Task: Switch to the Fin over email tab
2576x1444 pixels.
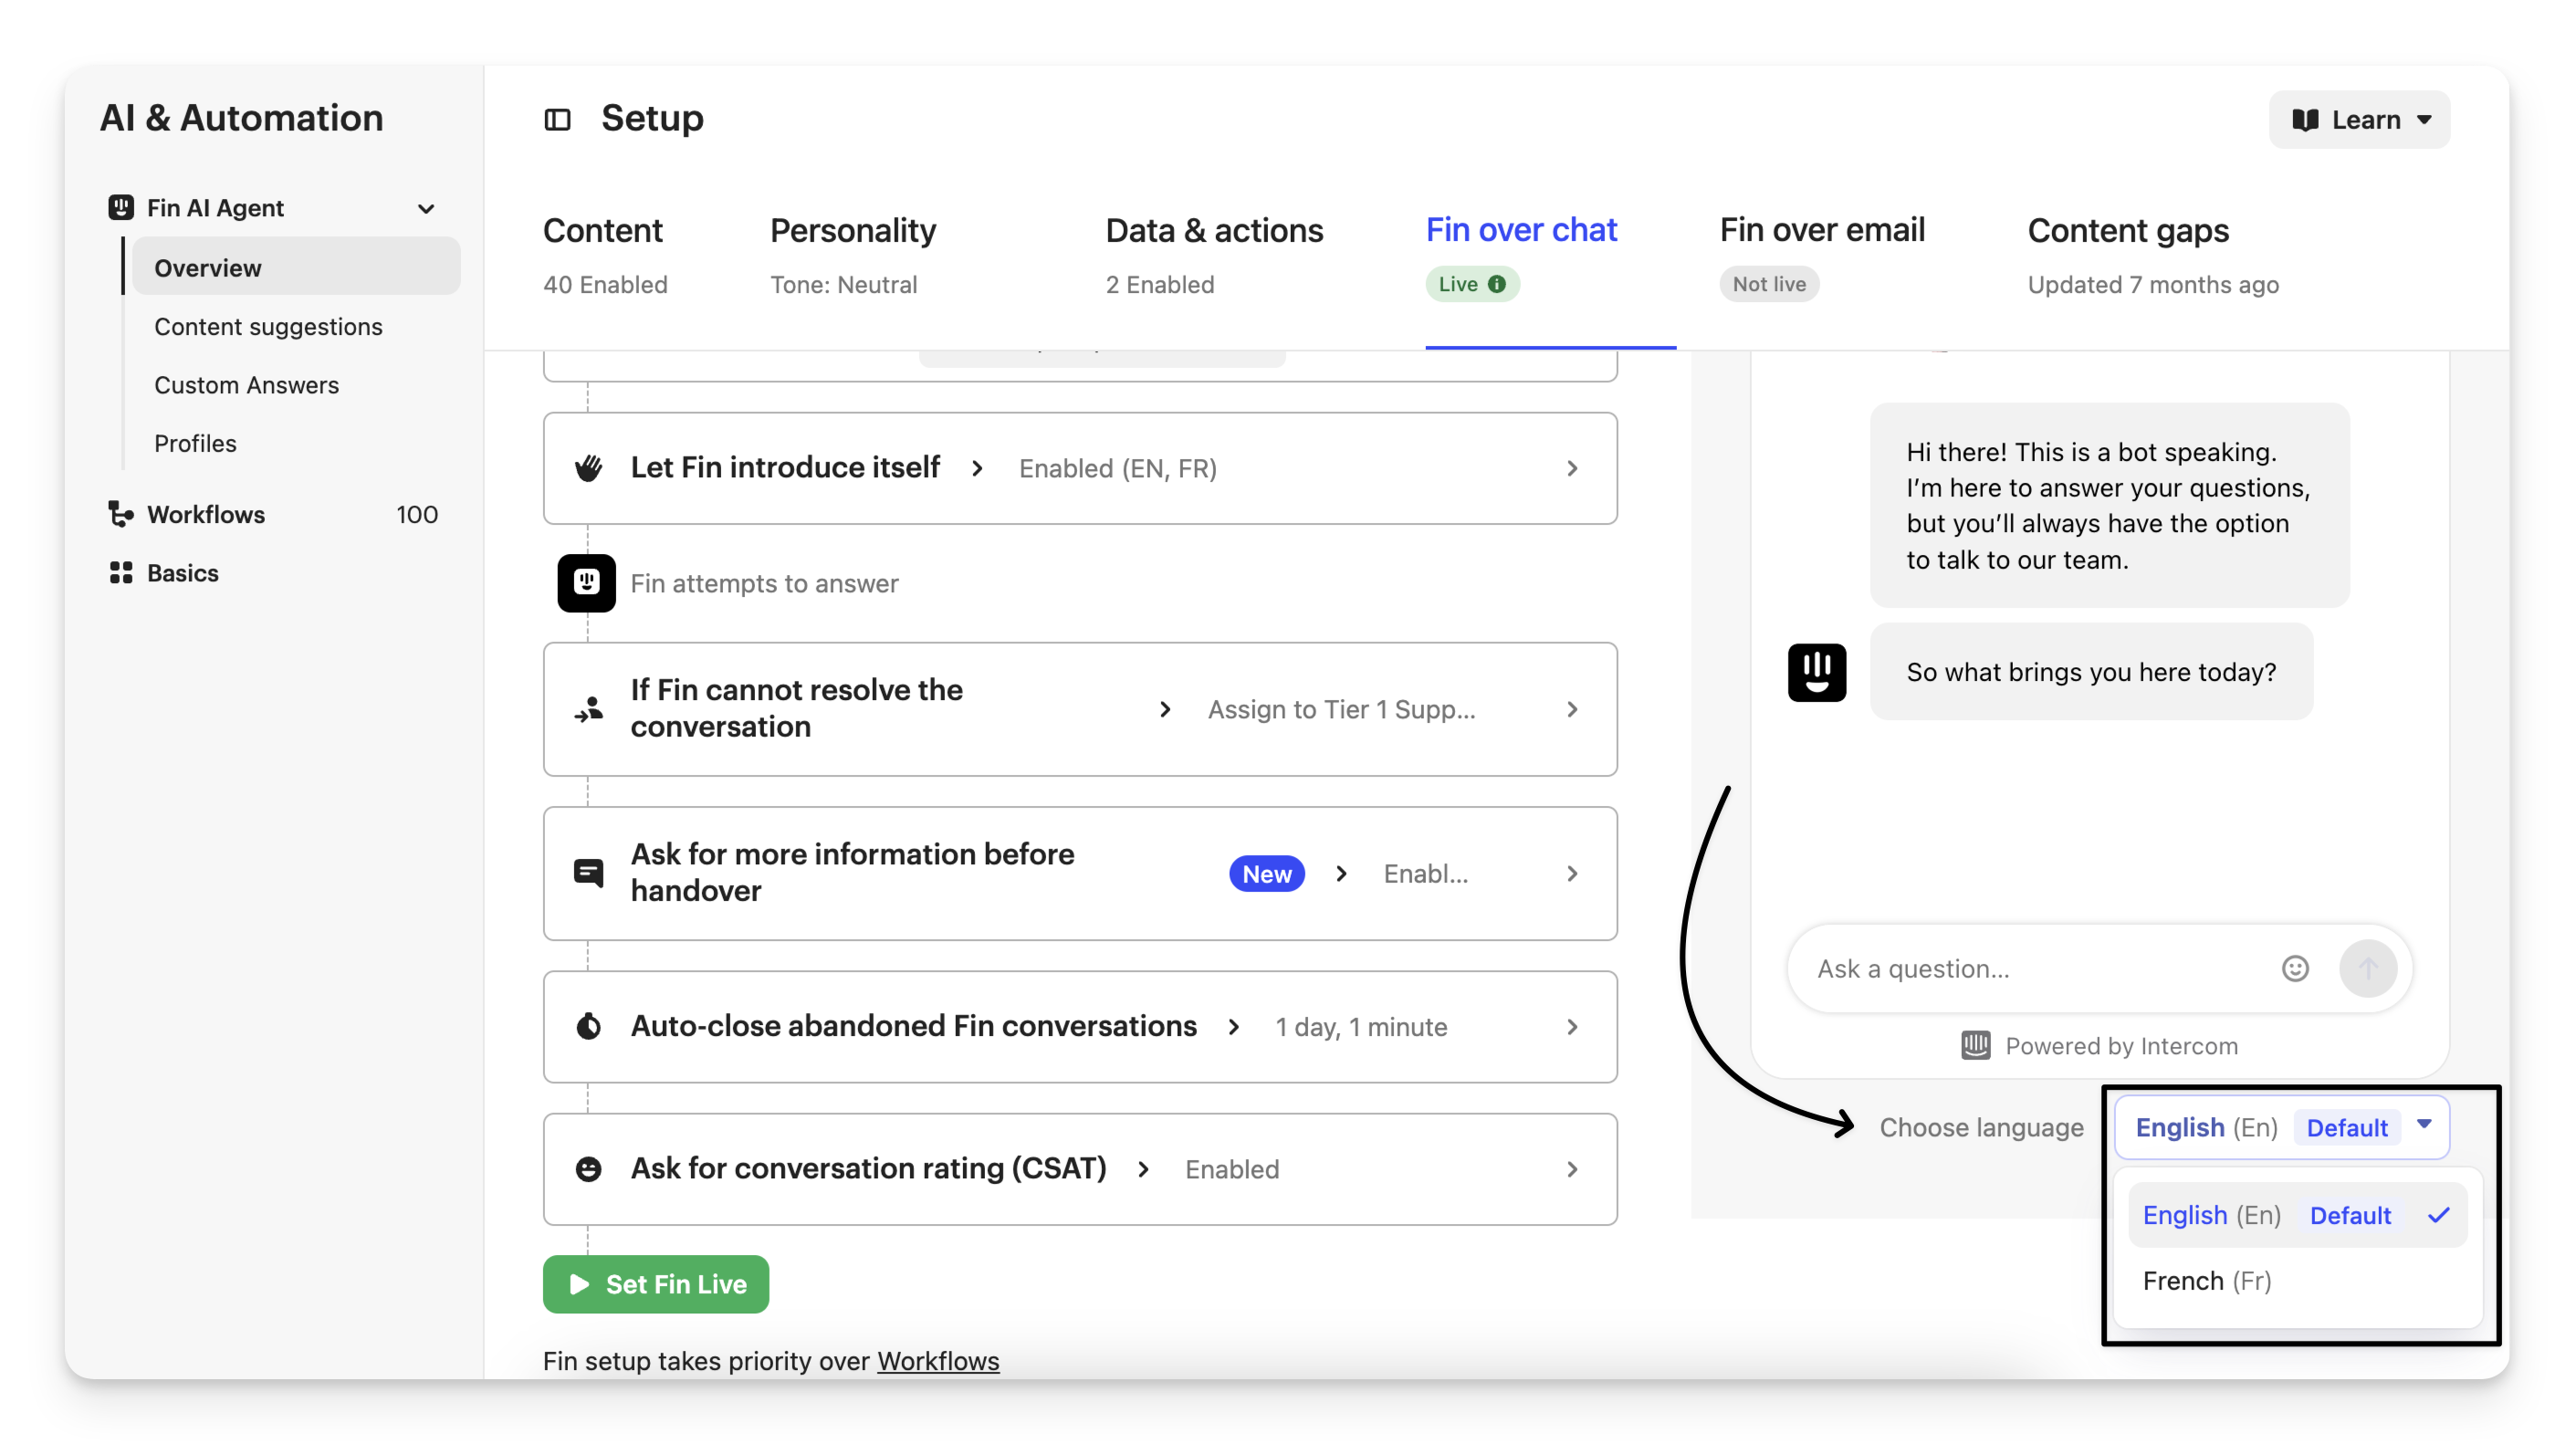Action: [1821, 231]
